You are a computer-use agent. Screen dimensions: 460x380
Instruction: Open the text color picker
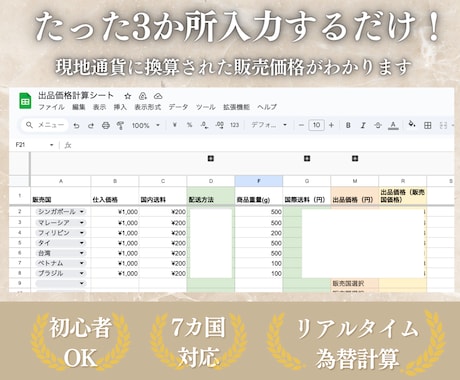(393, 125)
